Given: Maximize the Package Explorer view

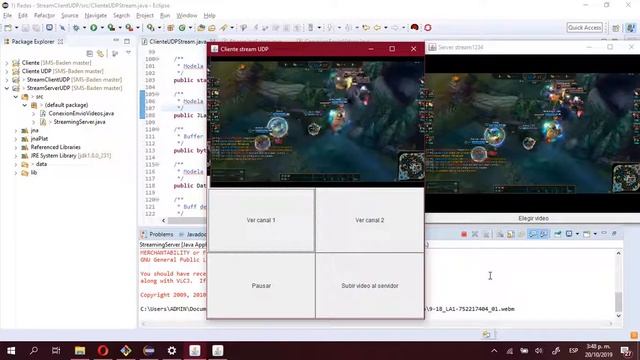Looking at the screenshot, I should 127,41.
